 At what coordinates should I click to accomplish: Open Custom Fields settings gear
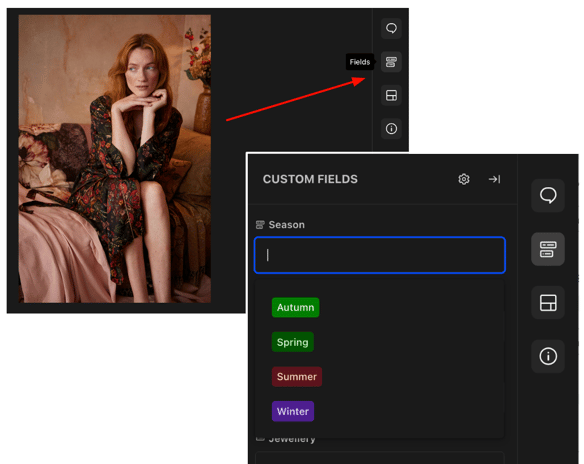pyautogui.click(x=464, y=179)
